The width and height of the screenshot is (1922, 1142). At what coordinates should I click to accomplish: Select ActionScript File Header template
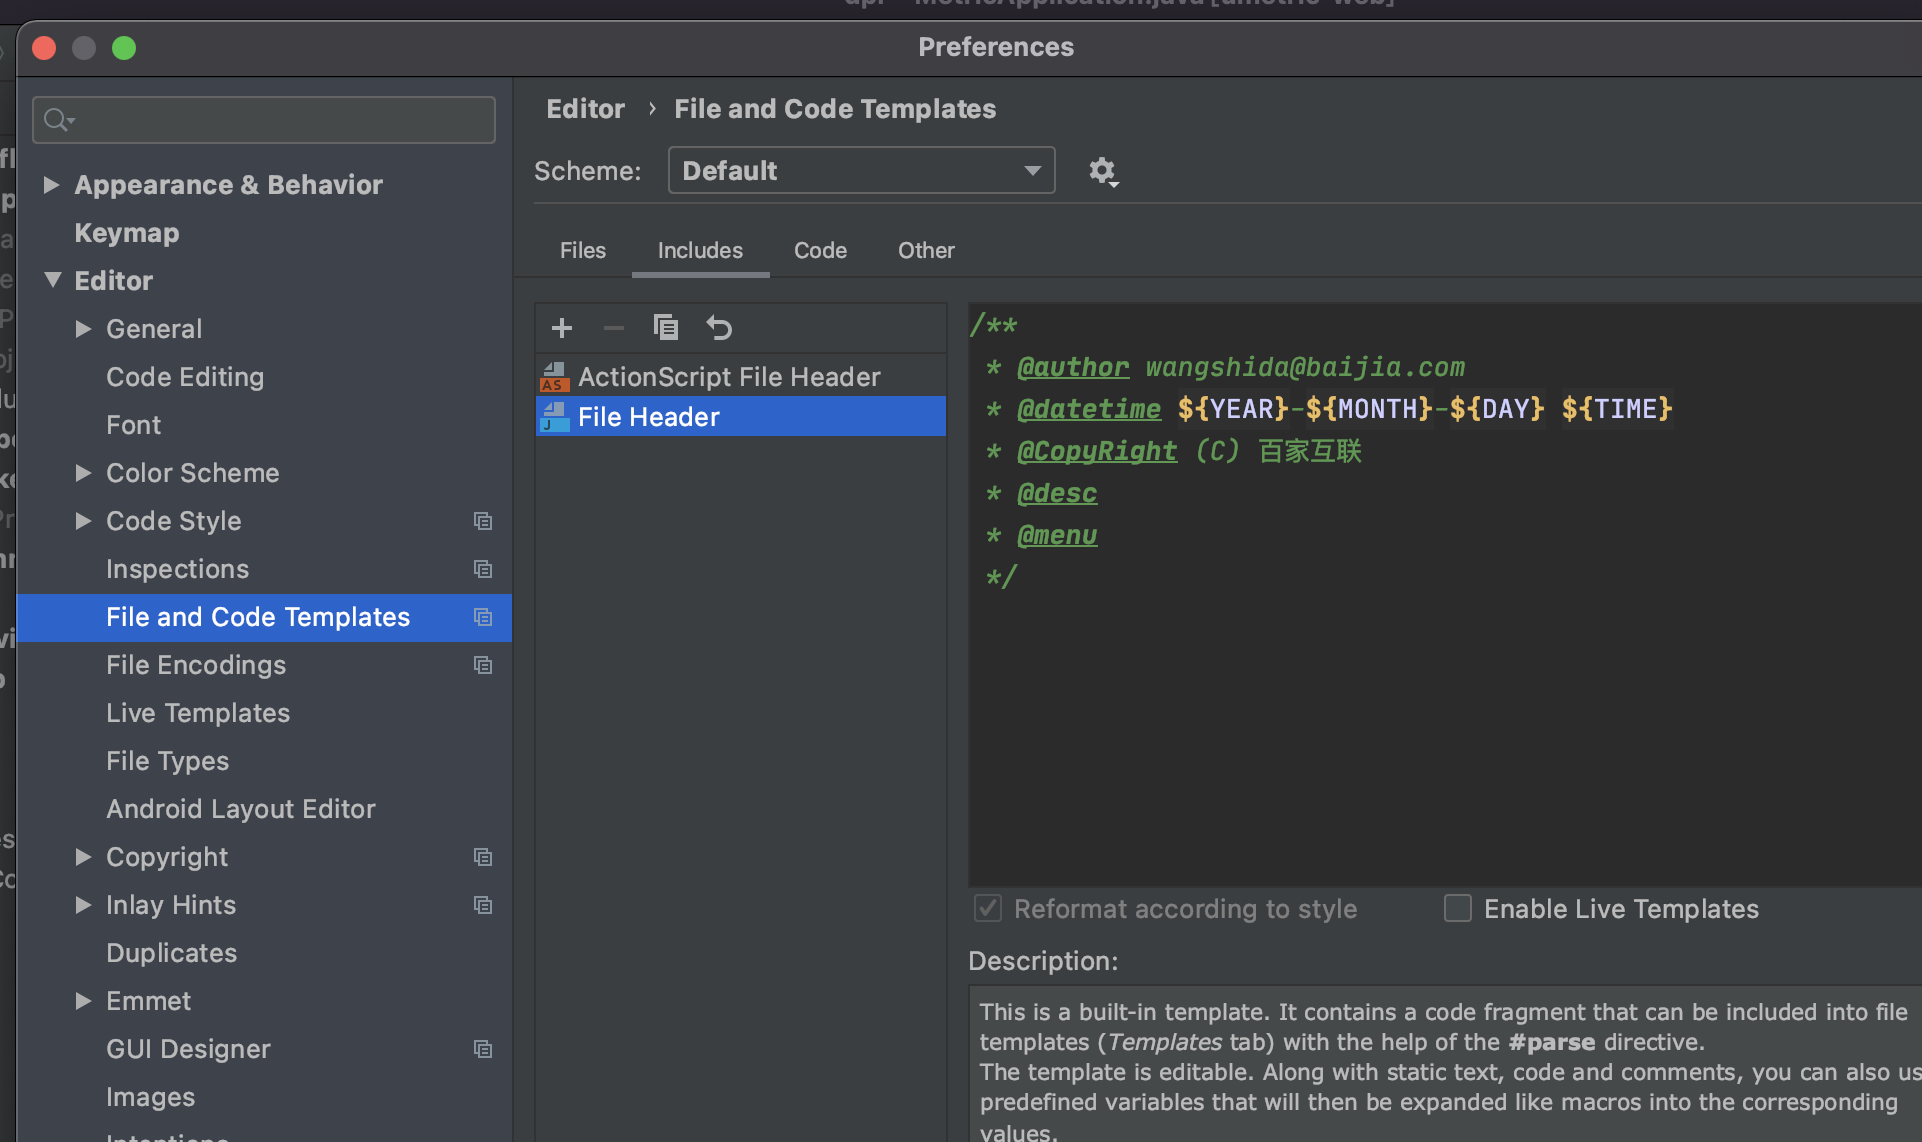729,377
